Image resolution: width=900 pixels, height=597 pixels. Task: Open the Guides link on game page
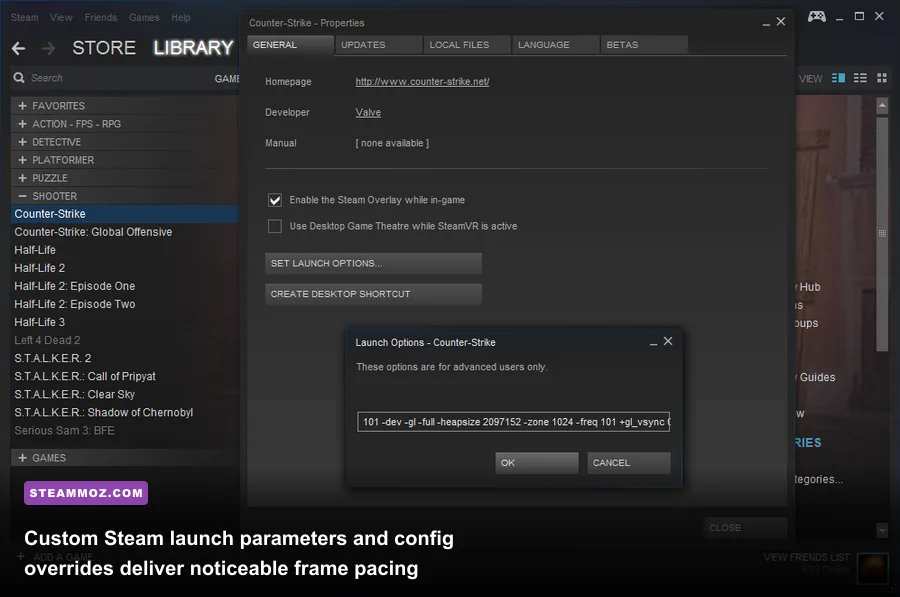817,377
